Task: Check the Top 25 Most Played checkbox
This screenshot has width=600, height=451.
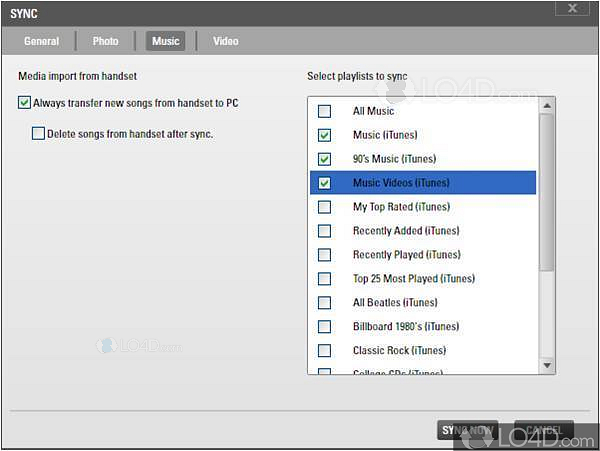Action: [x=324, y=279]
